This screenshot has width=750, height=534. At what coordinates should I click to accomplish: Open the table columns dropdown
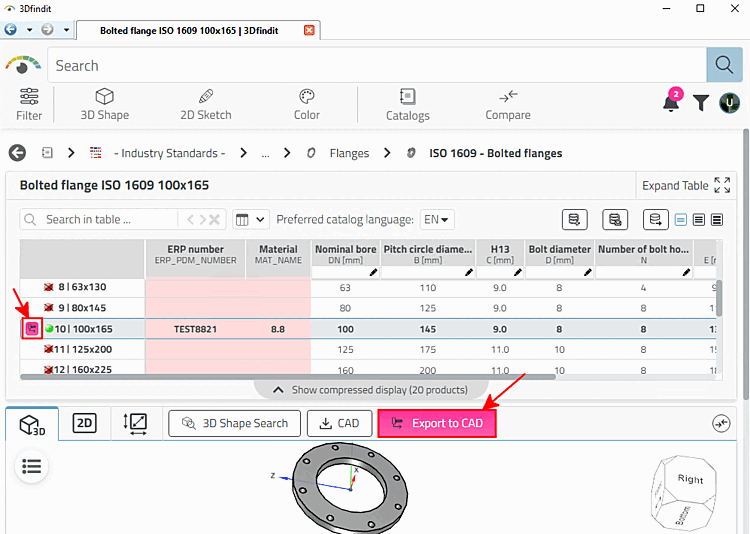[251, 220]
